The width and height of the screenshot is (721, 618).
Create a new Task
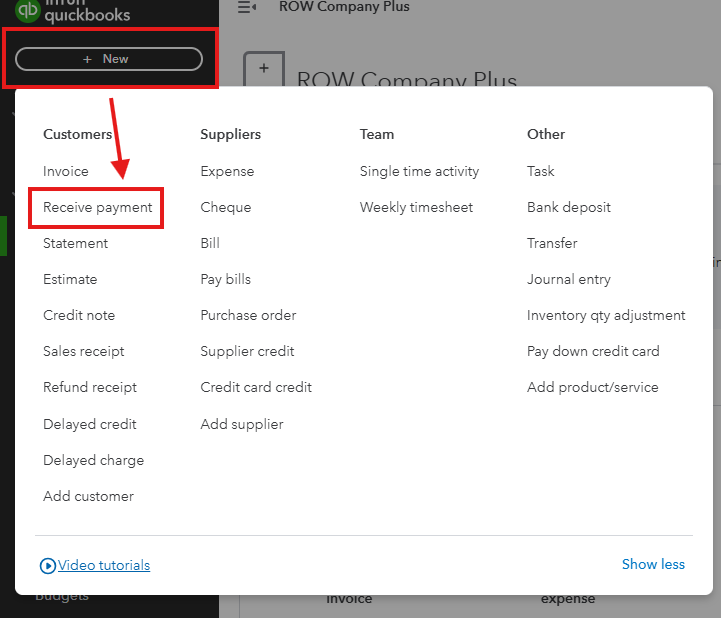click(x=541, y=171)
